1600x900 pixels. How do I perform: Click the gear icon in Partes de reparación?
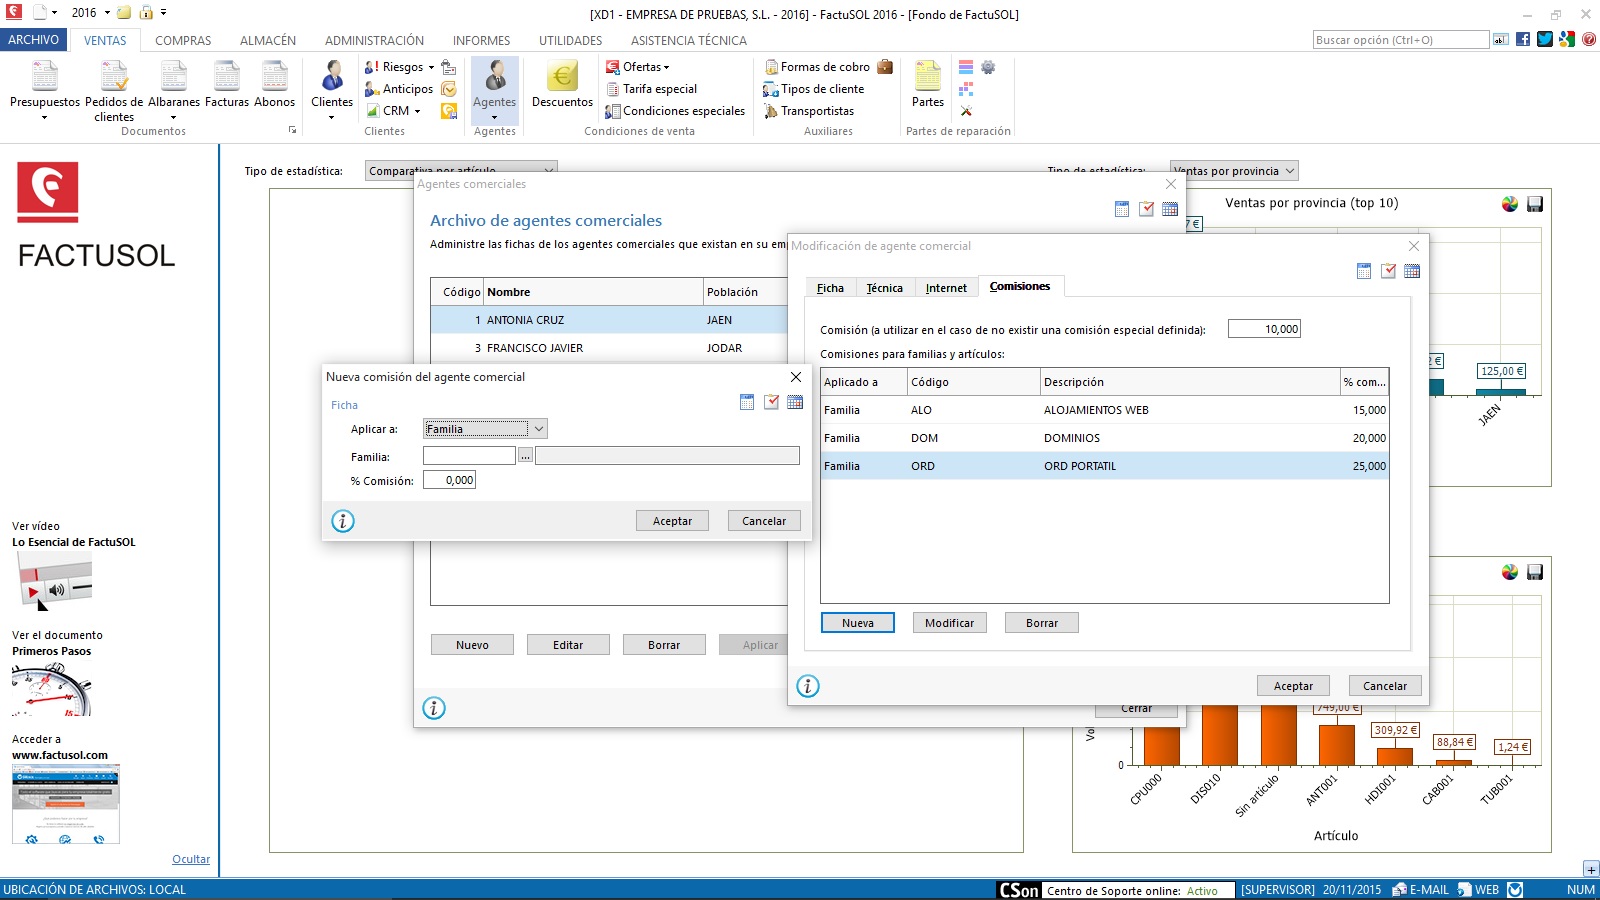click(x=988, y=67)
